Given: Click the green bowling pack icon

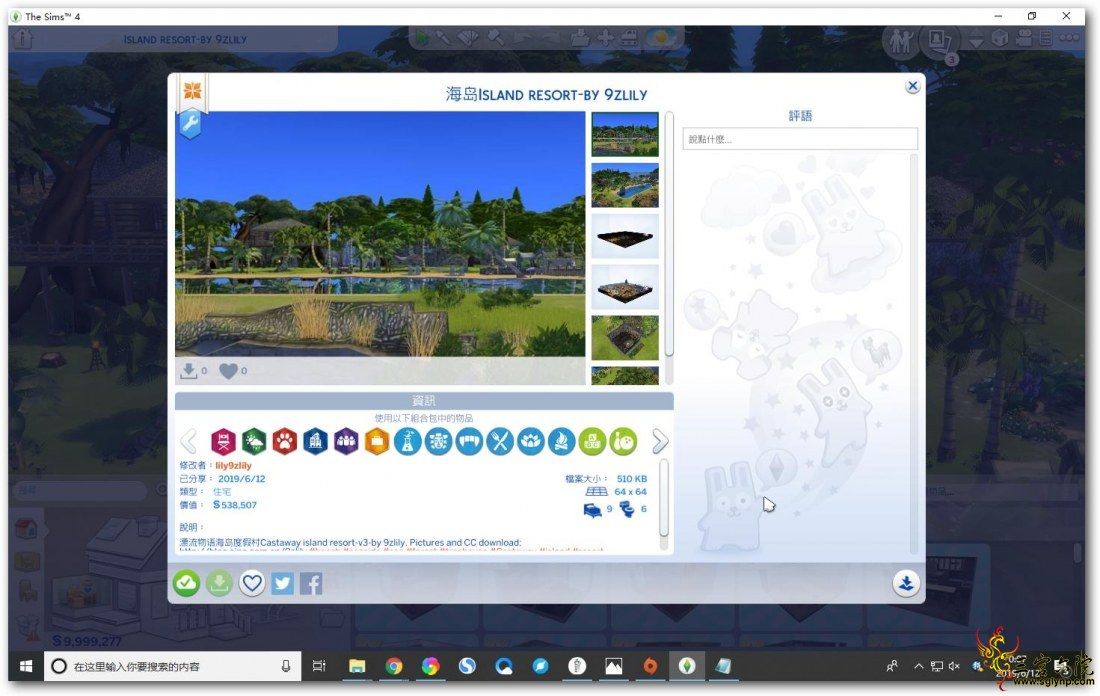Looking at the screenshot, I should 624,441.
